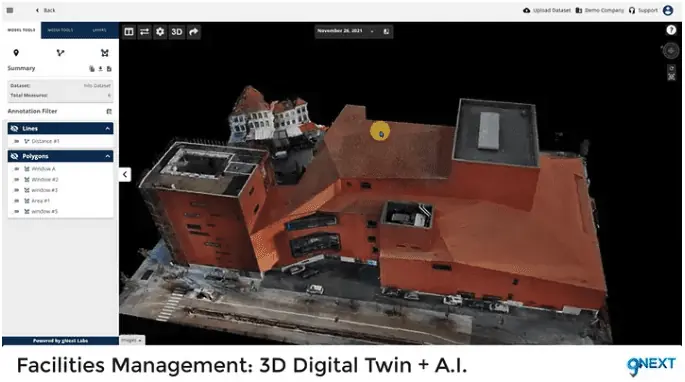Viewport: 685px width, 382px height.
Task: Toggle visibility of all Lines annotations
Action: pyautogui.click(x=14, y=128)
